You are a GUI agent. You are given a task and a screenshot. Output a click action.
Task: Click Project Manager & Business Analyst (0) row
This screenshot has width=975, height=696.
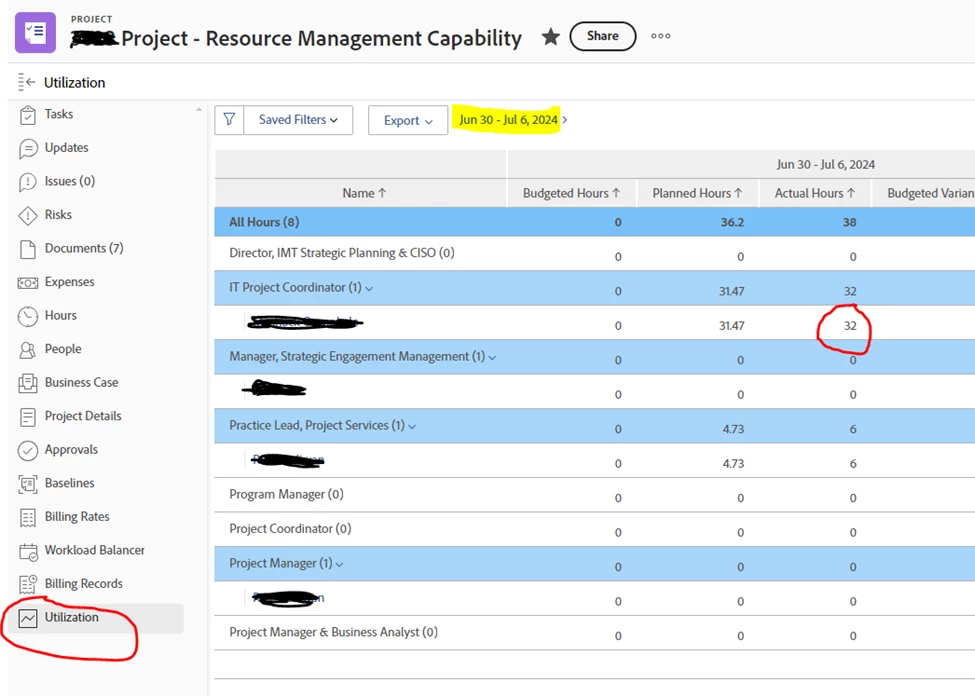[594, 633]
